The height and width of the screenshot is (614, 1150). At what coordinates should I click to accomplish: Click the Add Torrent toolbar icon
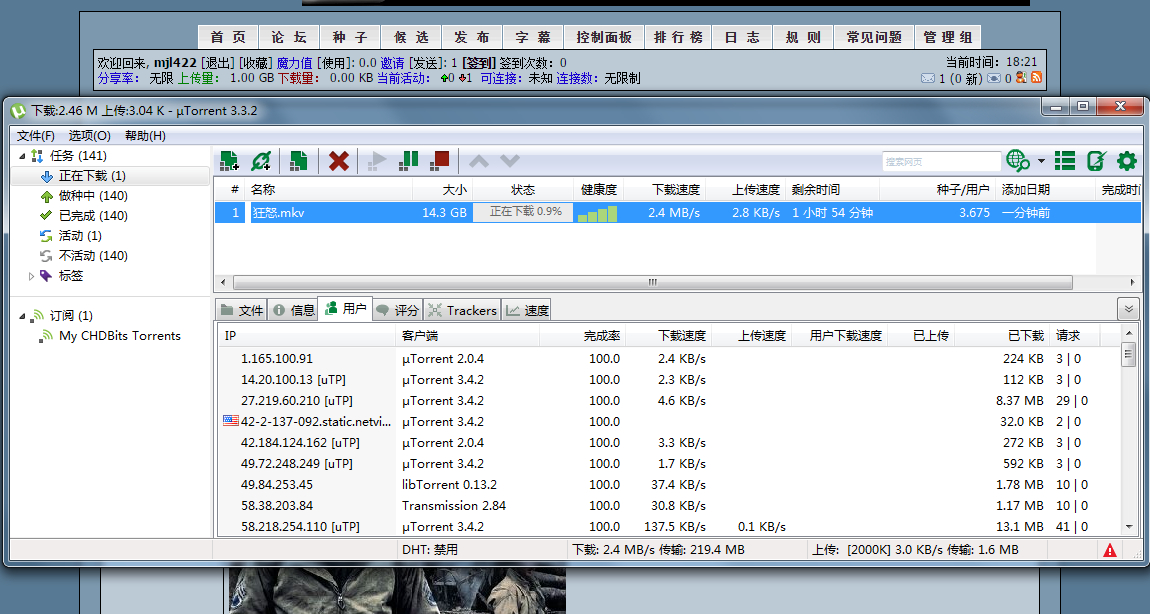point(229,161)
